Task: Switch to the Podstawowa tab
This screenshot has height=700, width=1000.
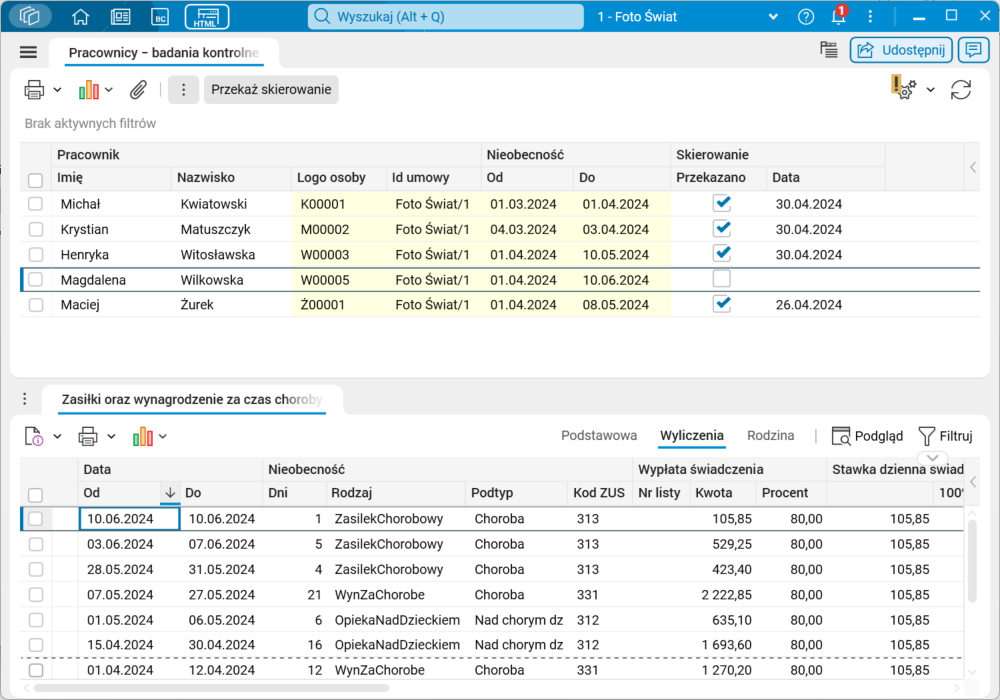Action: [599, 436]
